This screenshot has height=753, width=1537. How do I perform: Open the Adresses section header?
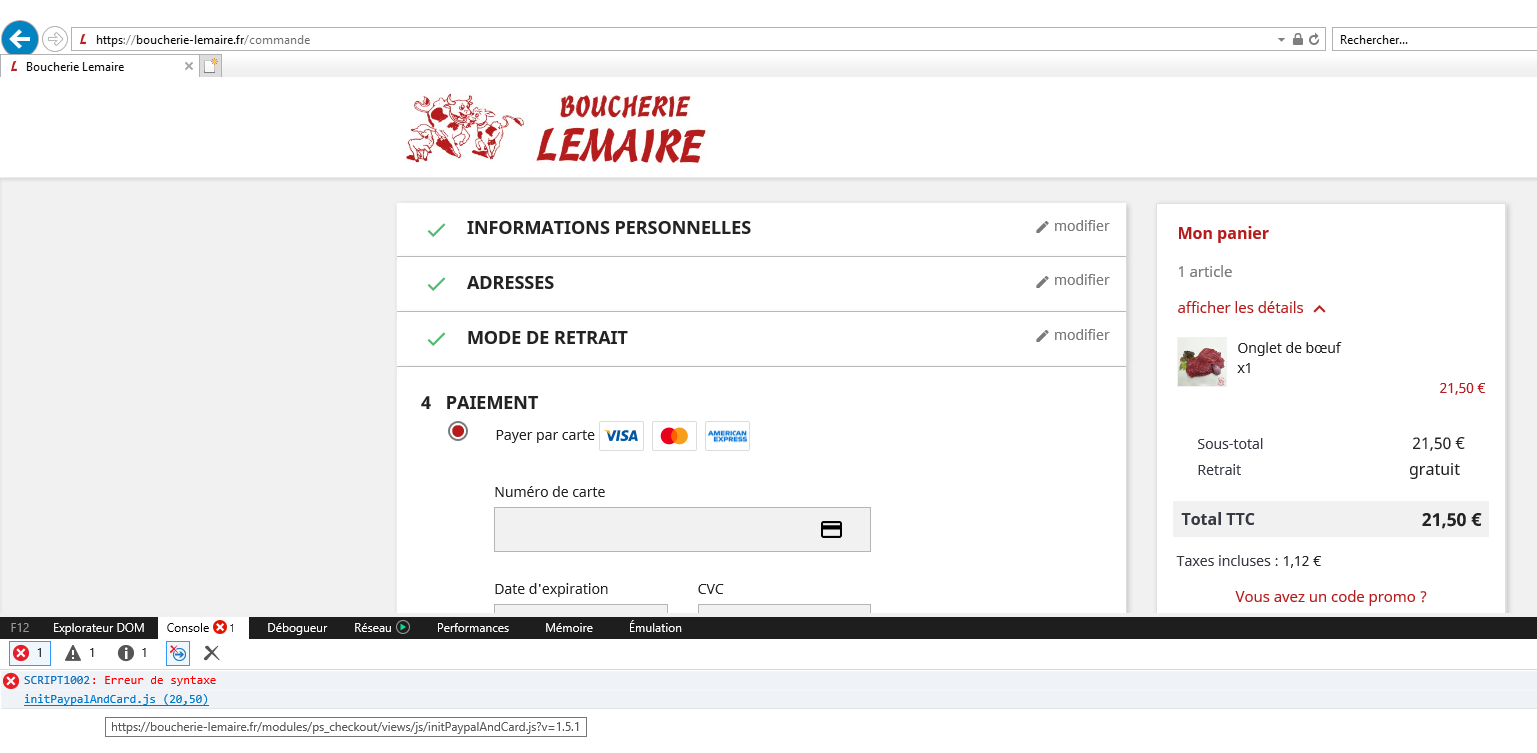(510, 283)
